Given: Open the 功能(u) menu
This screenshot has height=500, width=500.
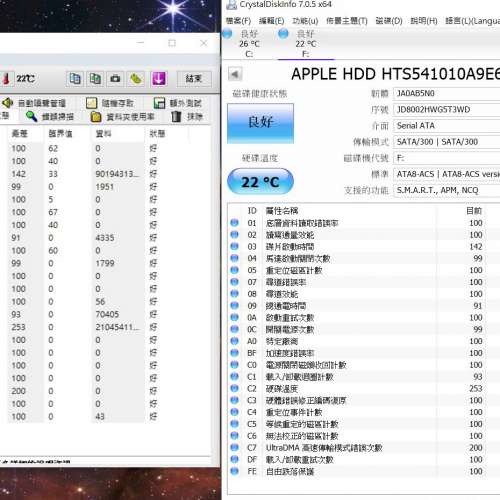Looking at the screenshot, I should point(305,21).
